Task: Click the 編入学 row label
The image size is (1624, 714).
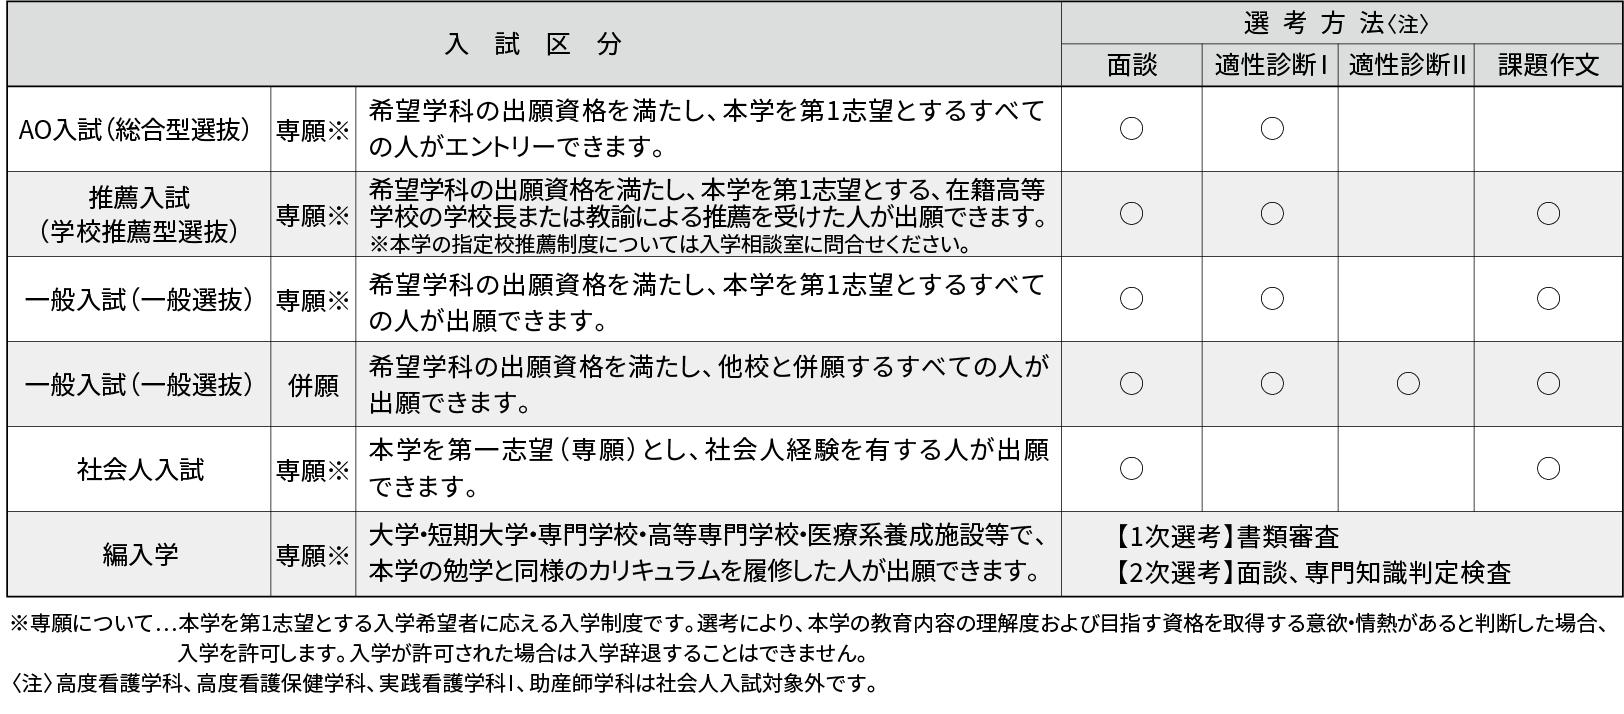Action: point(140,555)
